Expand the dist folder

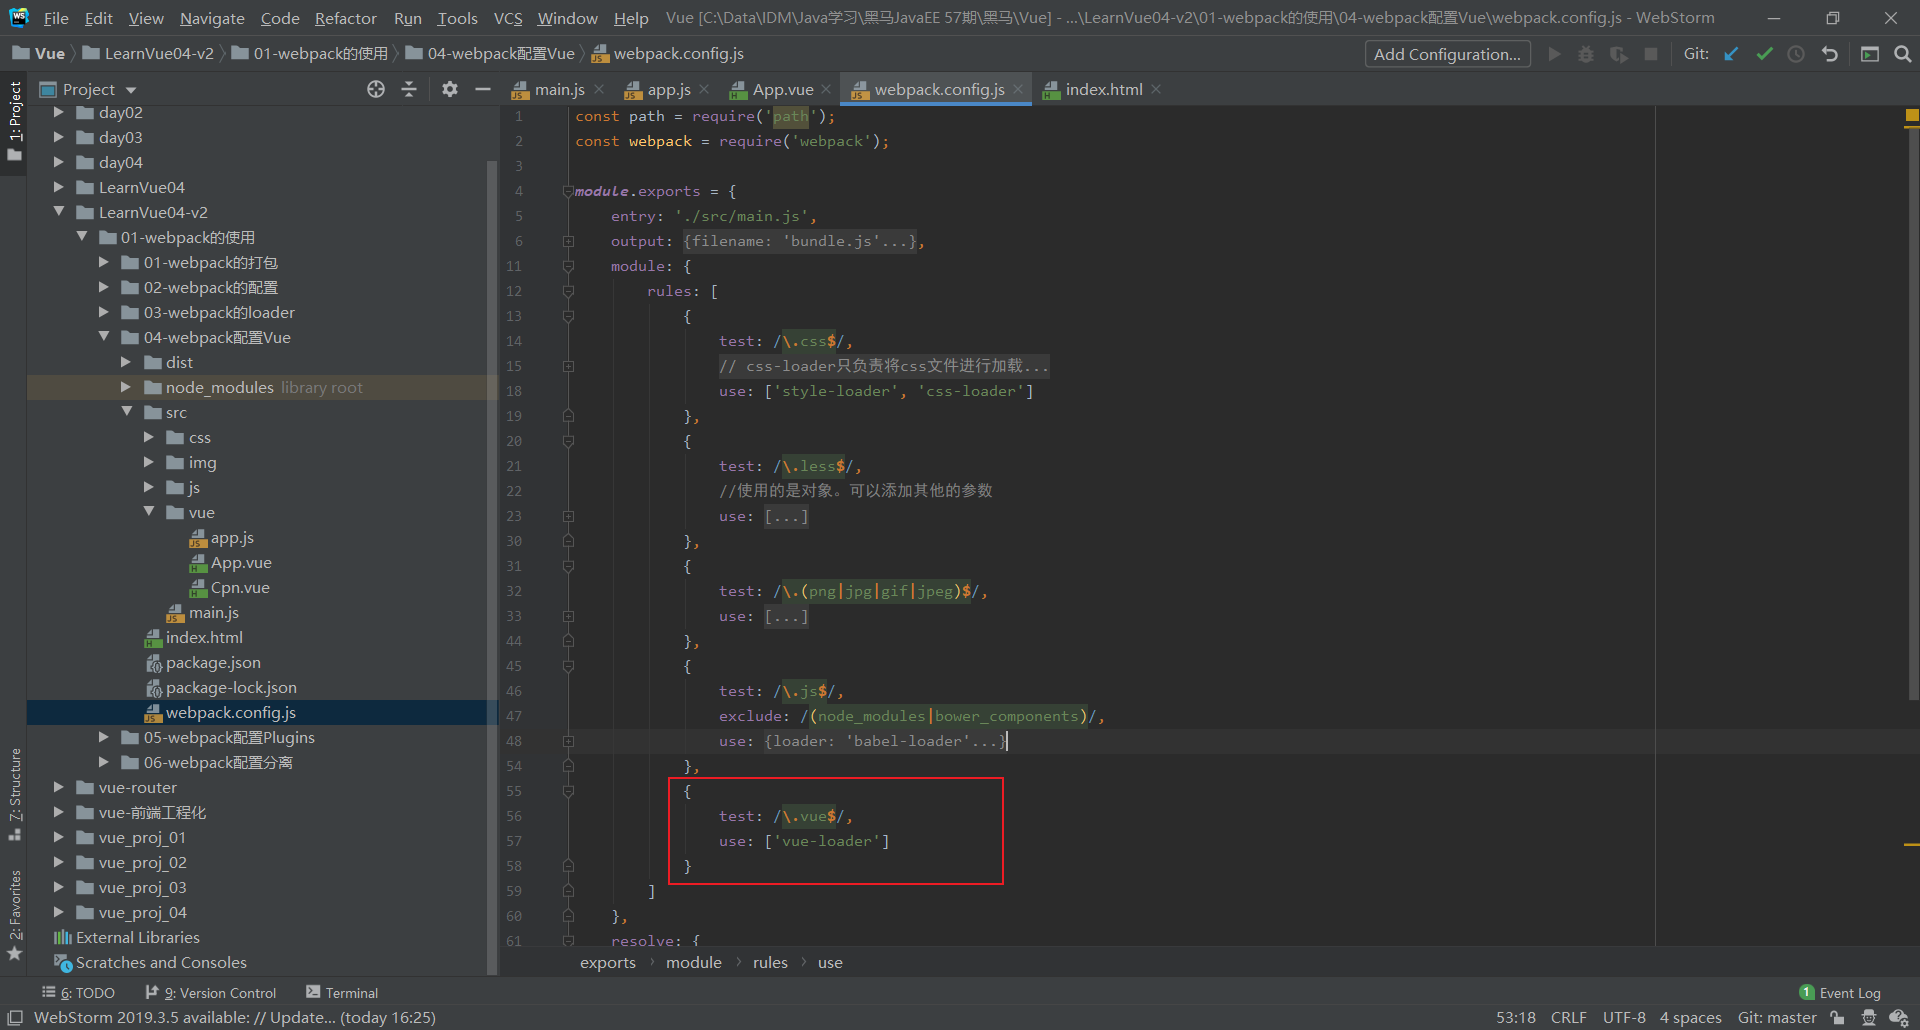[126, 362]
